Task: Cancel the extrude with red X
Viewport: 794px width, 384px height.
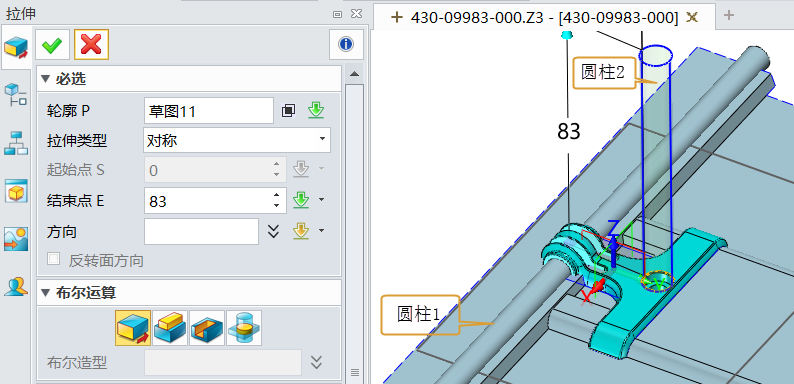Action: pos(91,45)
